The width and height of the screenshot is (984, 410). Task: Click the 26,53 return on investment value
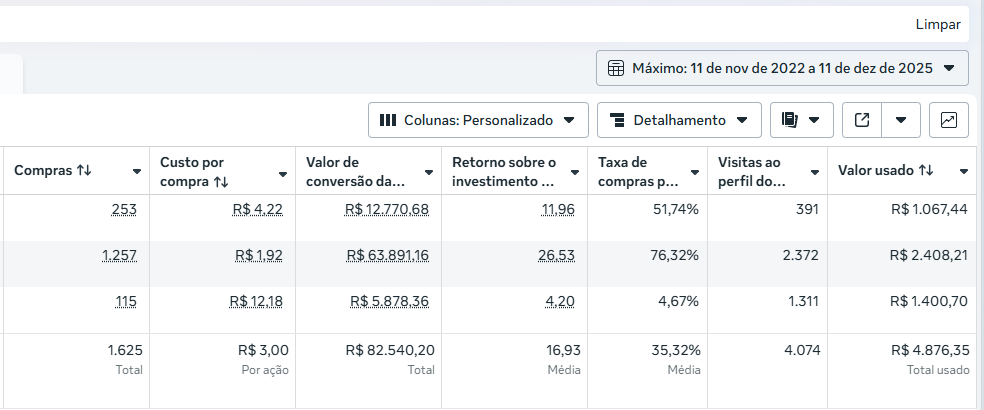point(557,255)
